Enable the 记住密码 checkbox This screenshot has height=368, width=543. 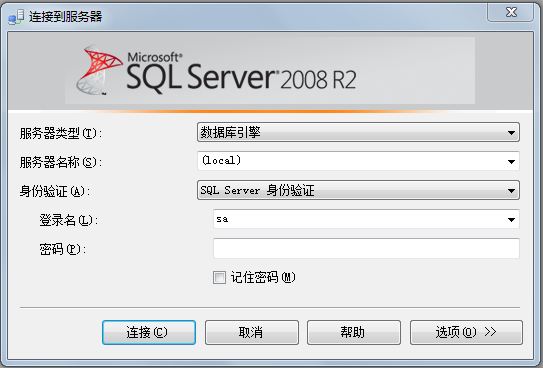click(219, 277)
